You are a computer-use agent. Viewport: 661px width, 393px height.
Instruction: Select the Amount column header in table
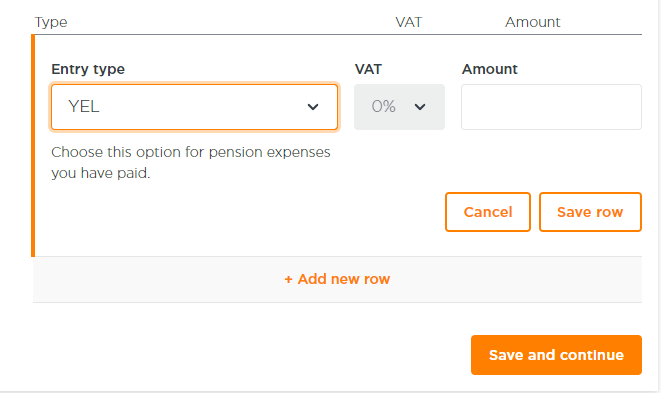click(533, 22)
